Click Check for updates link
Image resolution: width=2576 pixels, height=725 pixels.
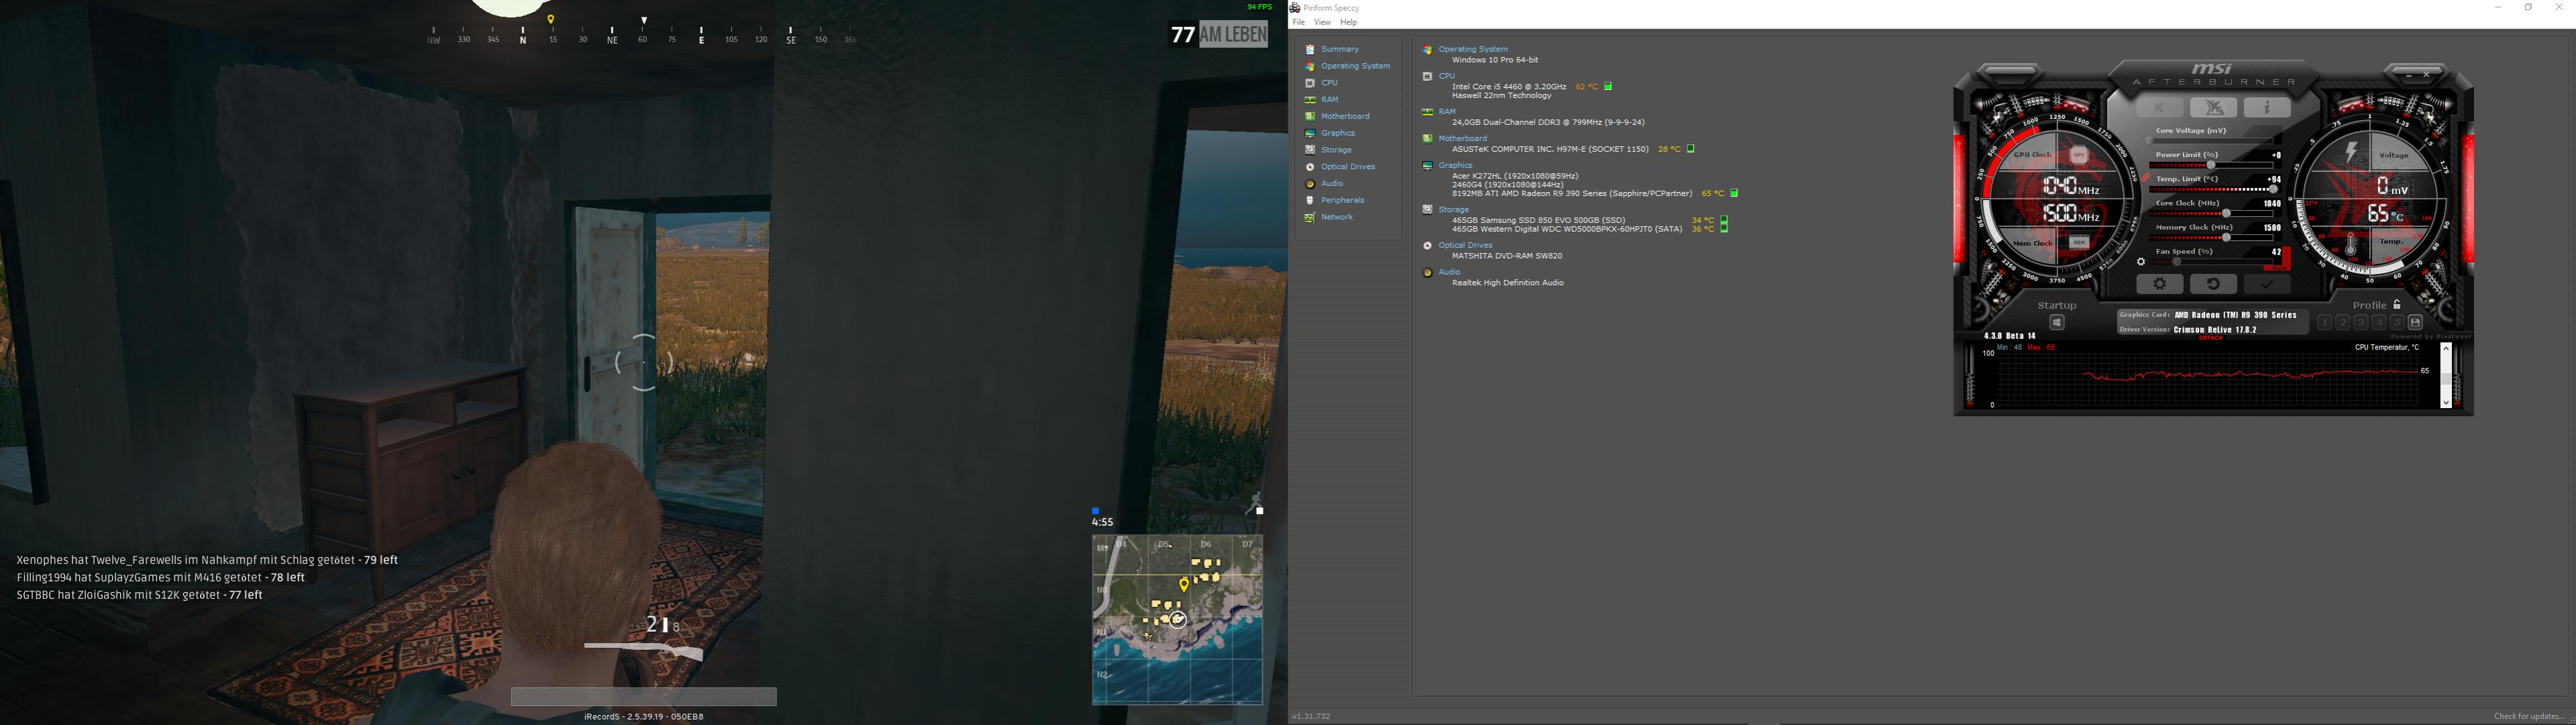tap(2528, 716)
